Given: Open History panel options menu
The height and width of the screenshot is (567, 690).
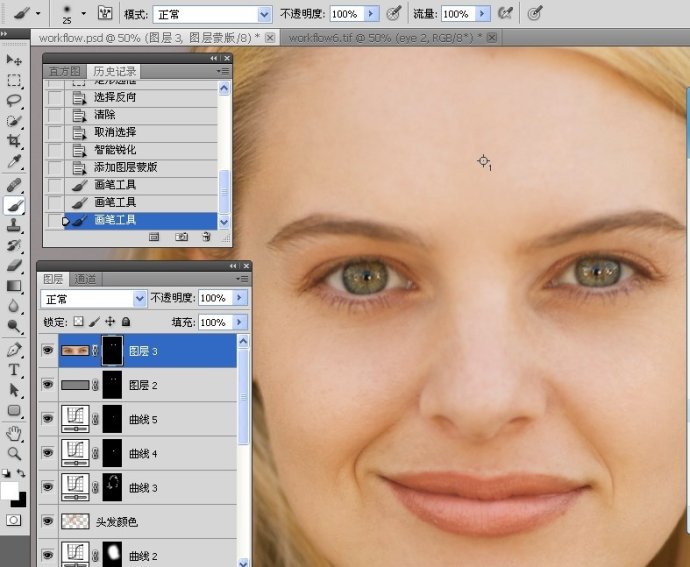Looking at the screenshot, I should tap(223, 71).
